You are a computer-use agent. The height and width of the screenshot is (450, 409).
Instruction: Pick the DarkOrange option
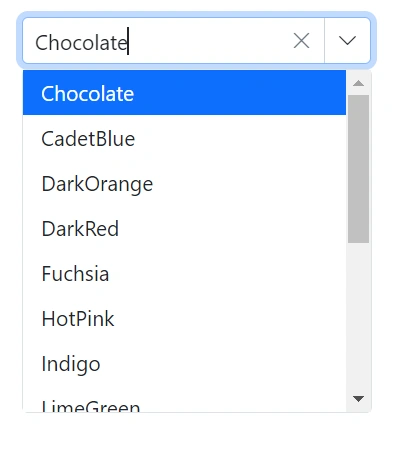pyautogui.click(x=184, y=183)
